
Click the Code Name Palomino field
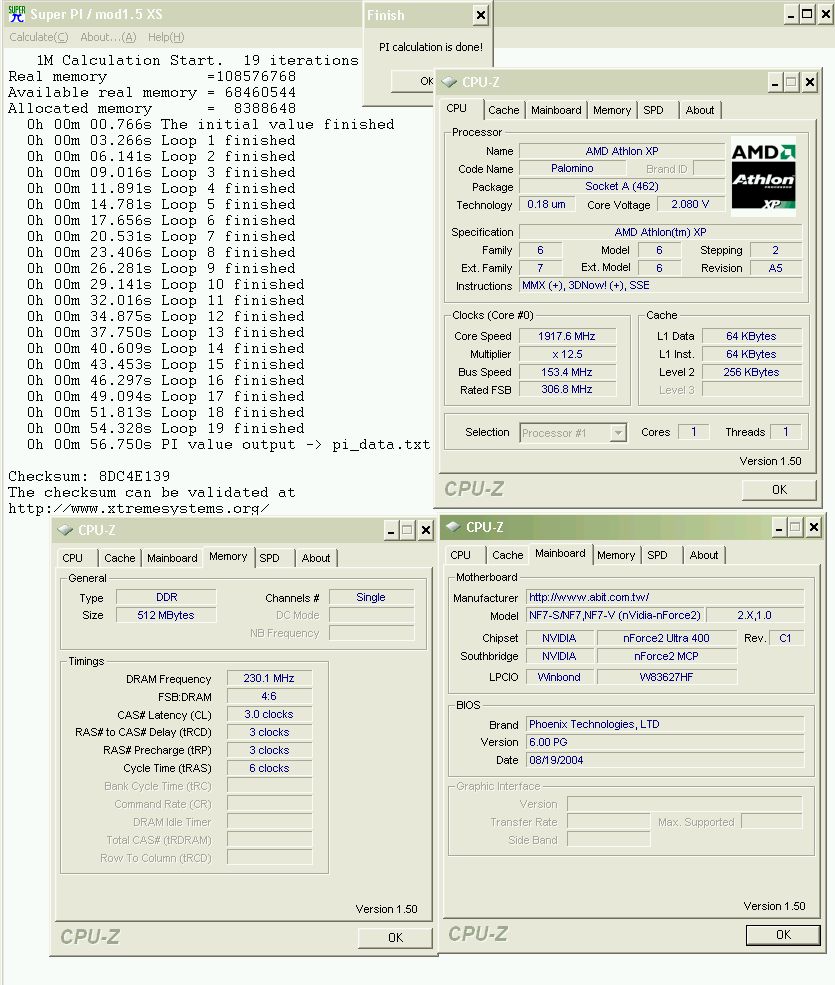[x=572, y=168]
